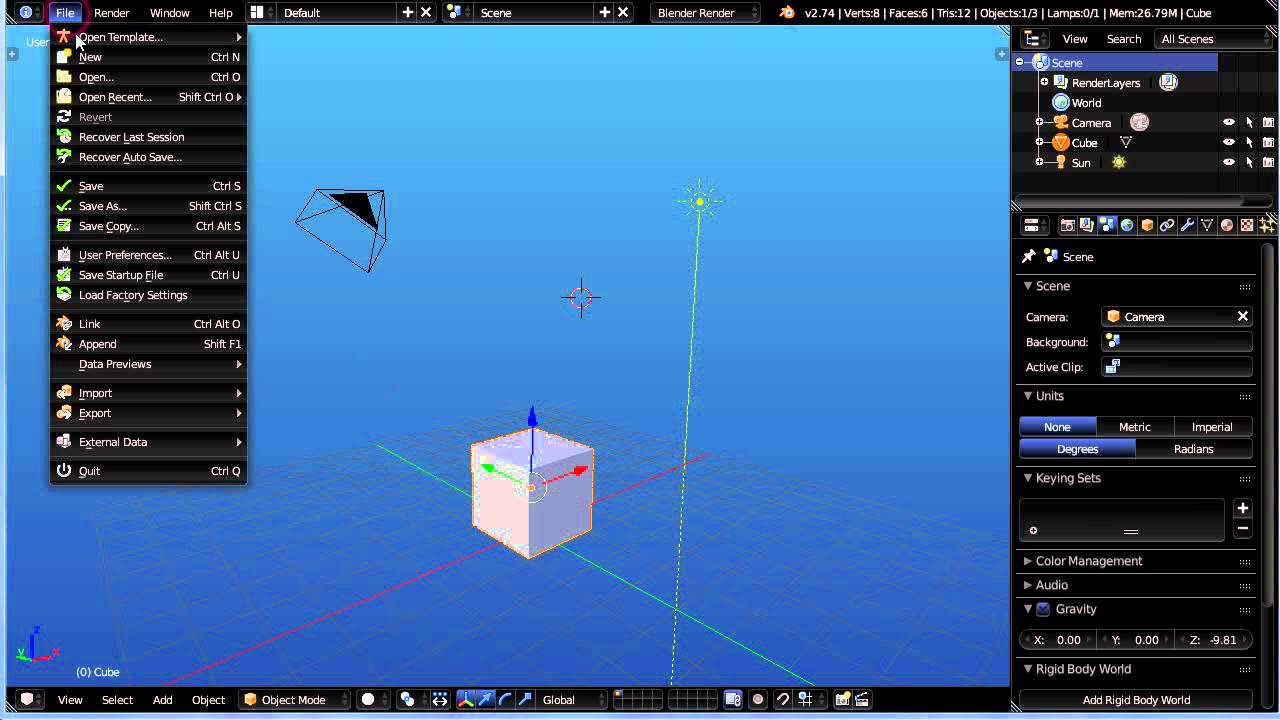Select the rotate manipulator arc icon
The width and height of the screenshot is (1280, 720).
pyautogui.click(x=505, y=700)
